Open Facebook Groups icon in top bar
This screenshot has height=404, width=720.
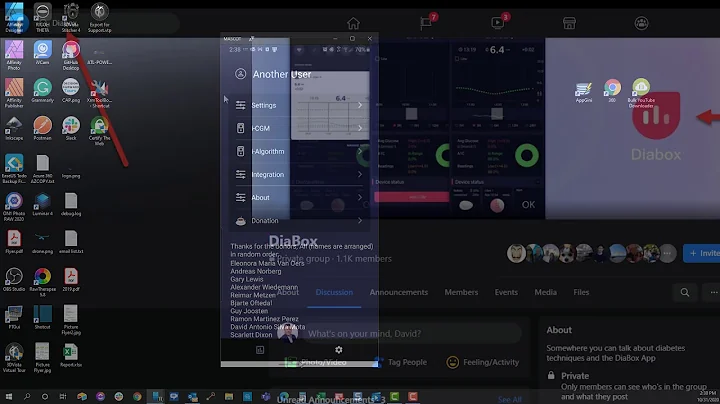(x=641, y=23)
